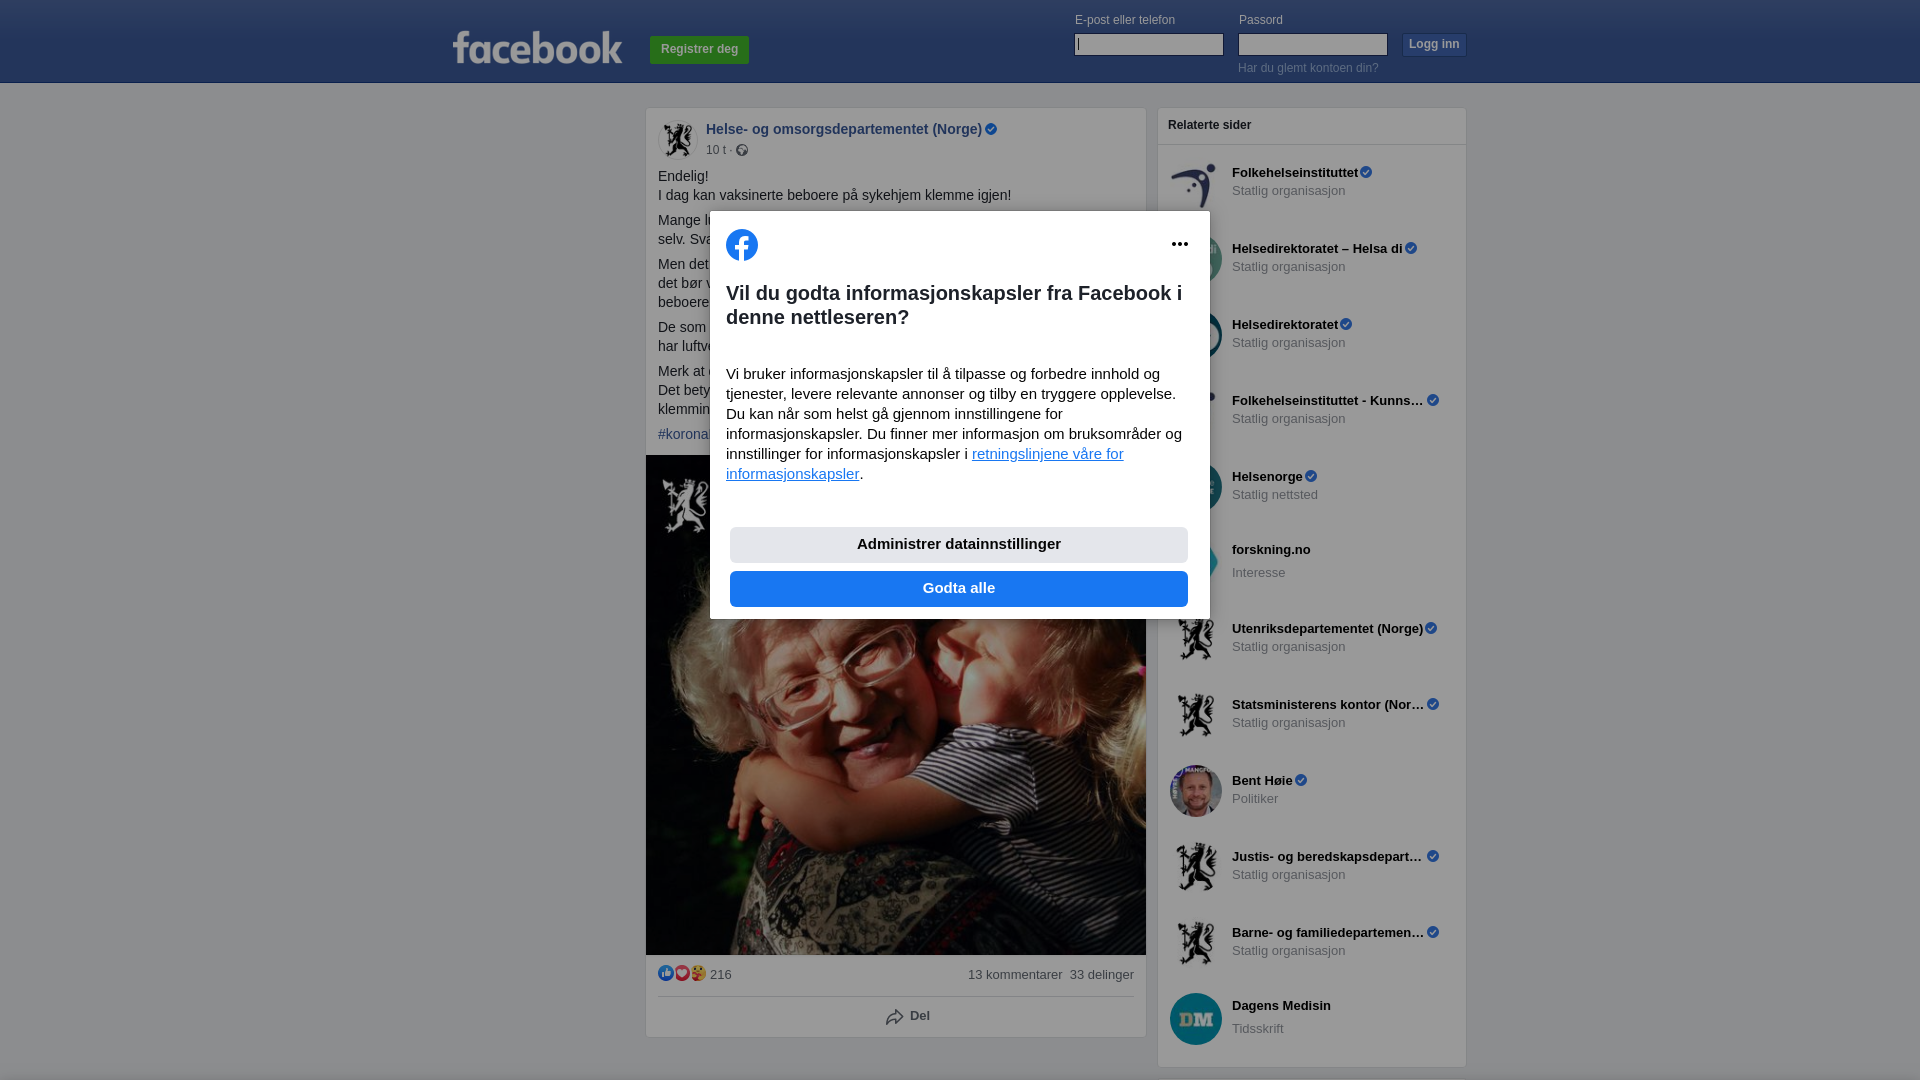Viewport: 1920px width, 1080px height.
Task: Open the reaction emoji icons list
Action: click(682, 973)
